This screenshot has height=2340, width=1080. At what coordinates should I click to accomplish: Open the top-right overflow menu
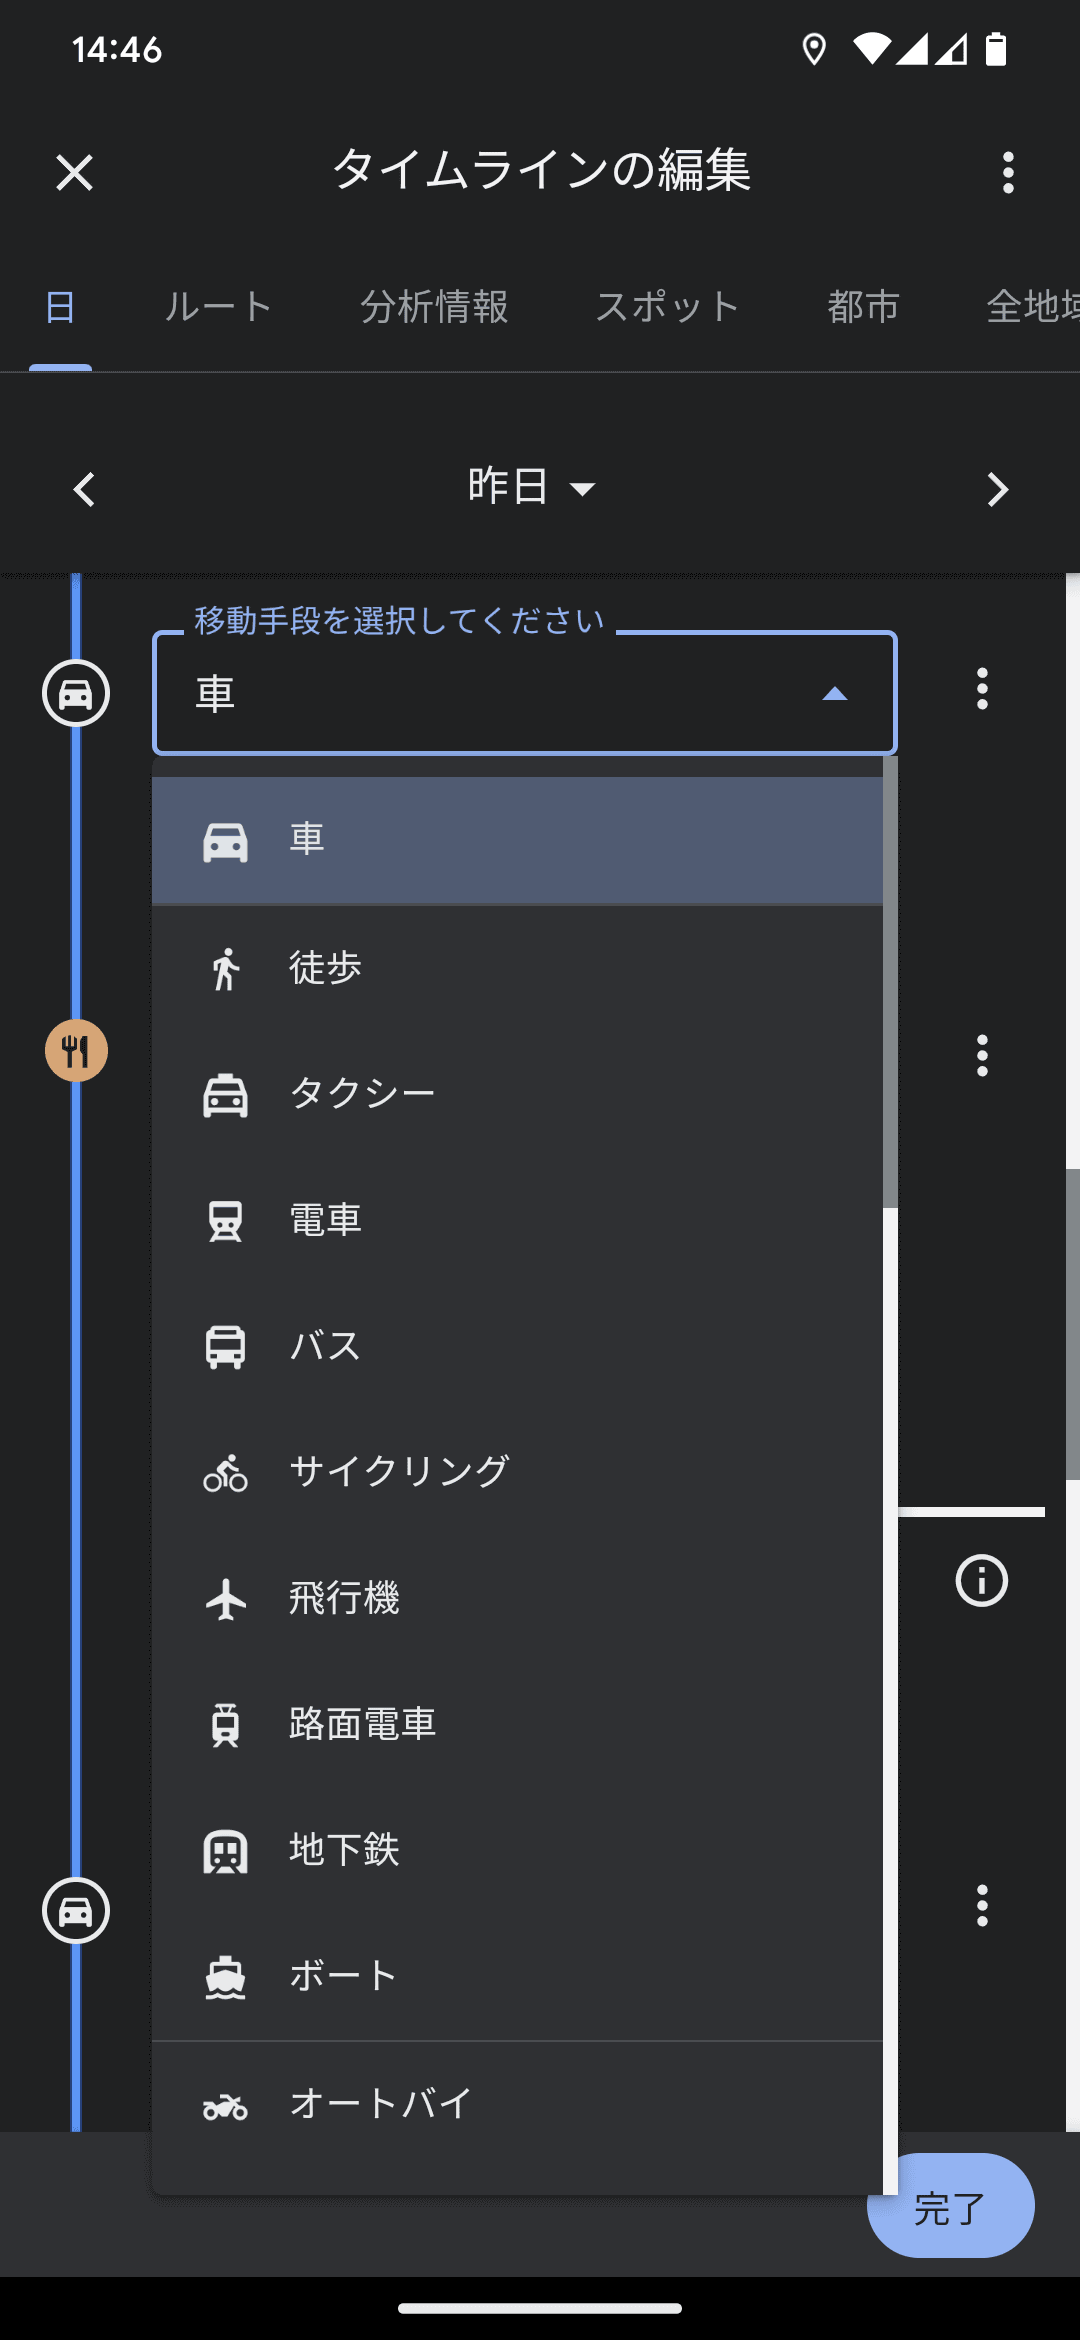(x=1007, y=172)
